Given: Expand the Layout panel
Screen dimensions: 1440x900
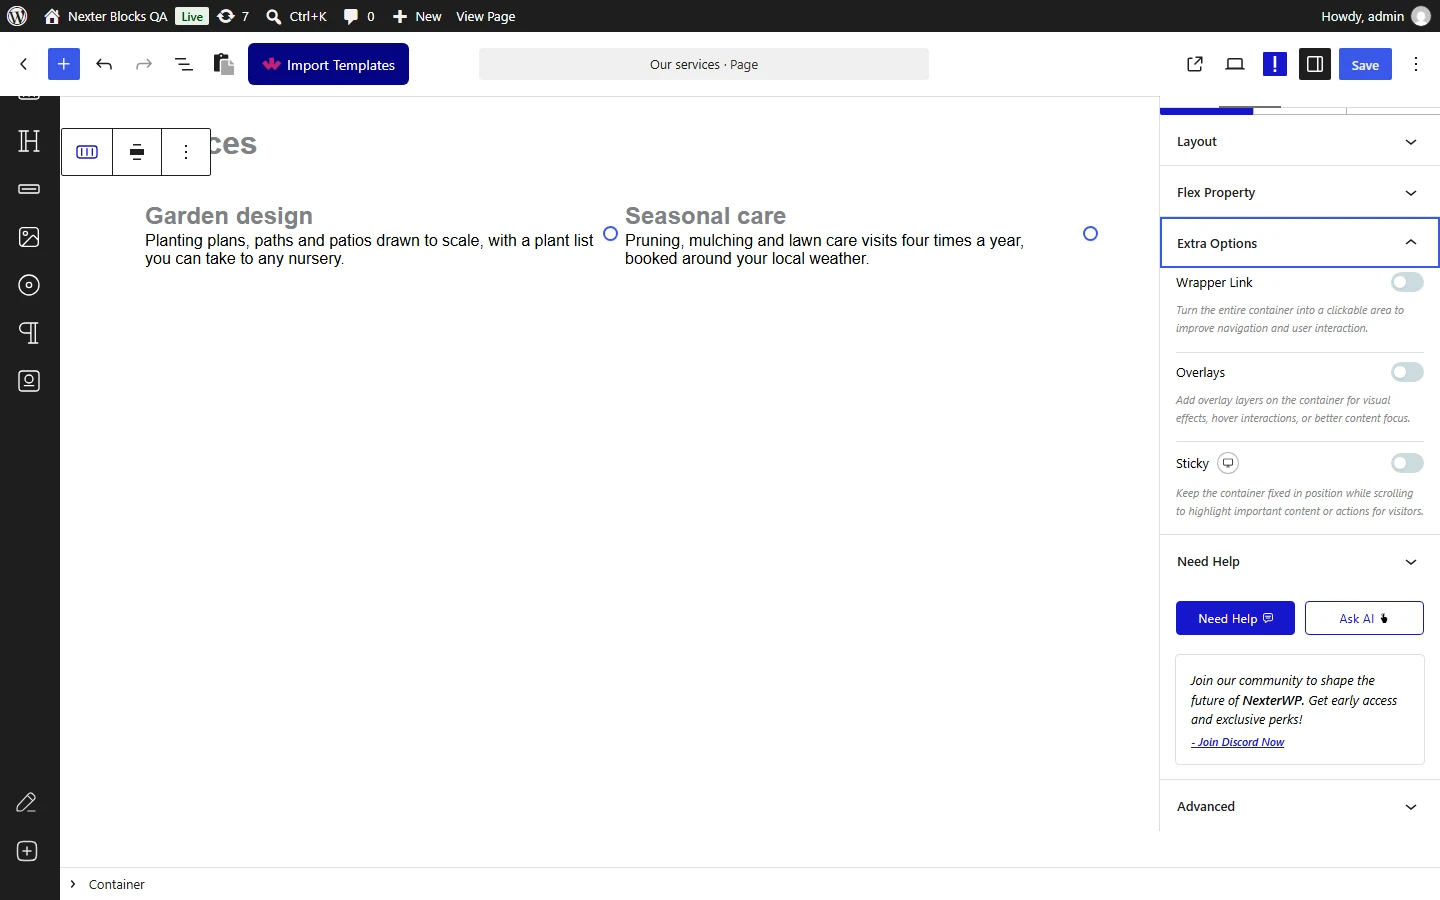Looking at the screenshot, I should (x=1299, y=142).
